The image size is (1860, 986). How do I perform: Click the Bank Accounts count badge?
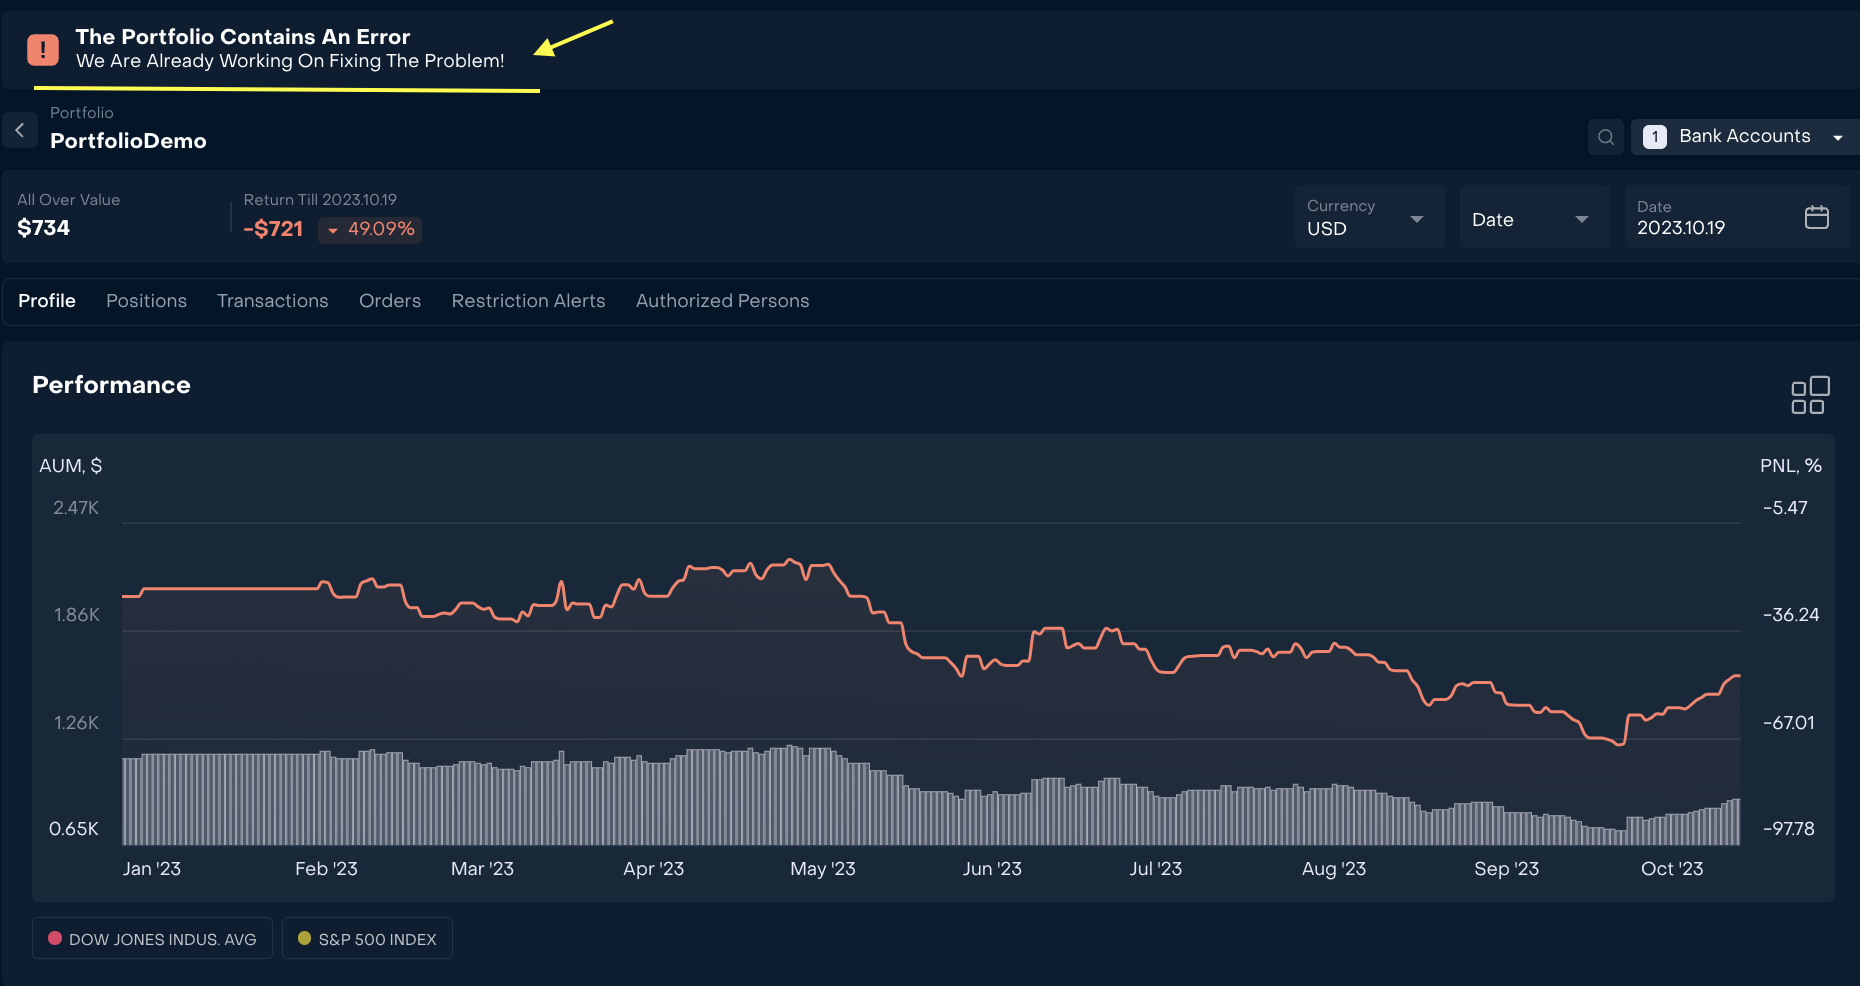click(1655, 137)
